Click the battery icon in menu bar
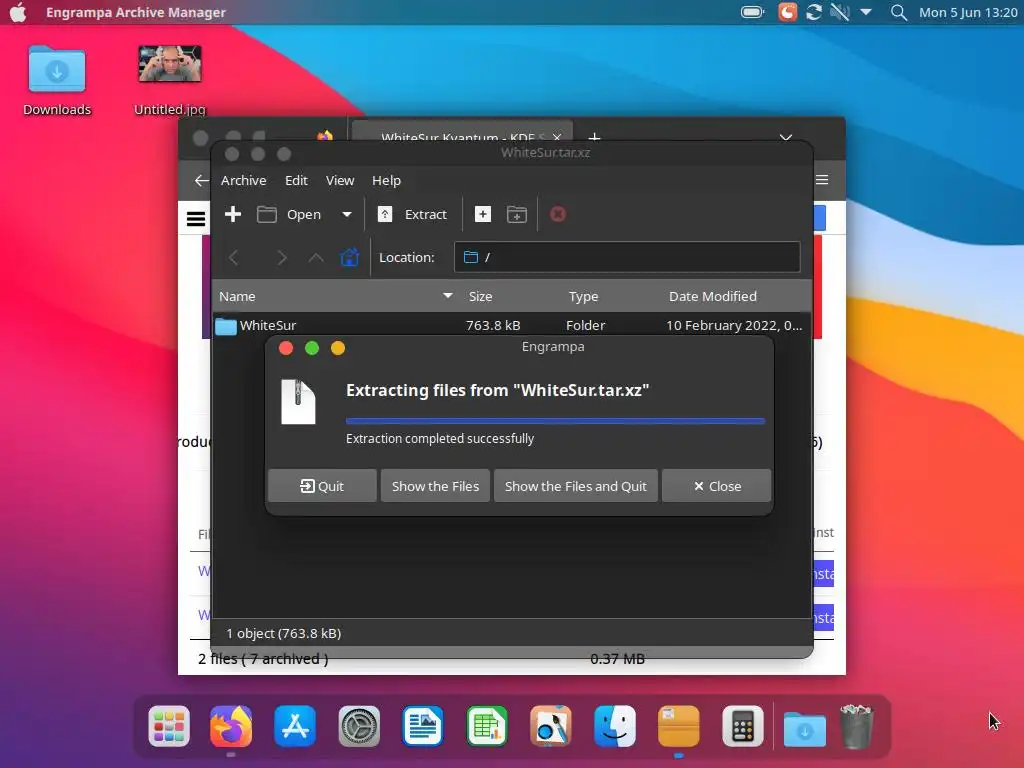Screen dimensions: 1024x768 752,12
